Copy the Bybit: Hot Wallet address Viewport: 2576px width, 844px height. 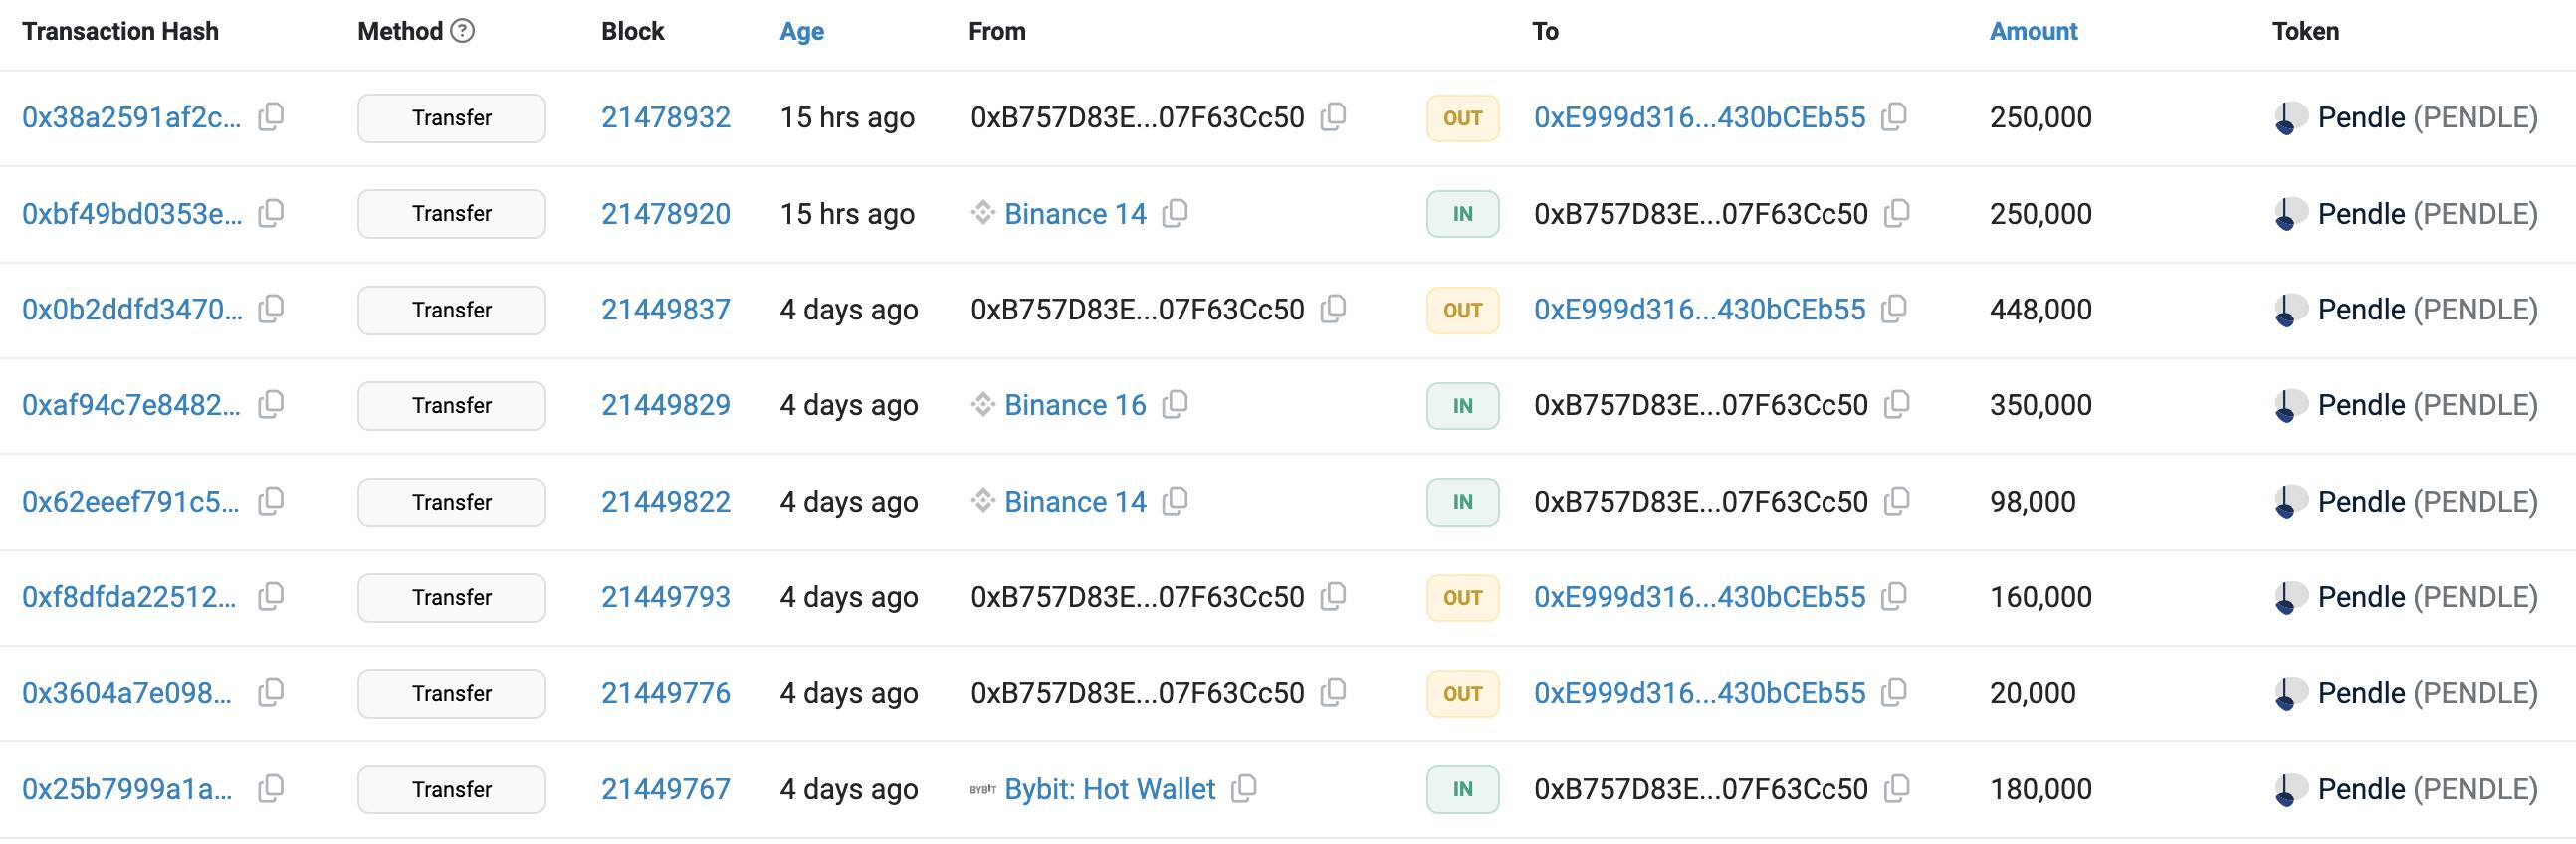(1244, 789)
